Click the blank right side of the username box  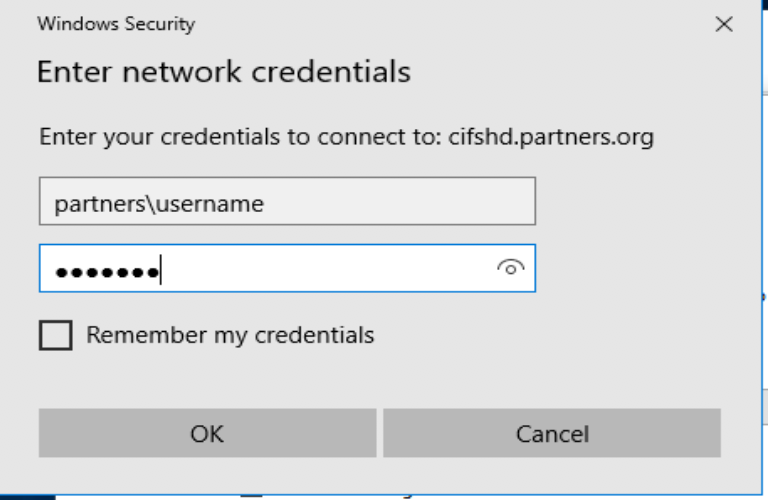coord(399,201)
